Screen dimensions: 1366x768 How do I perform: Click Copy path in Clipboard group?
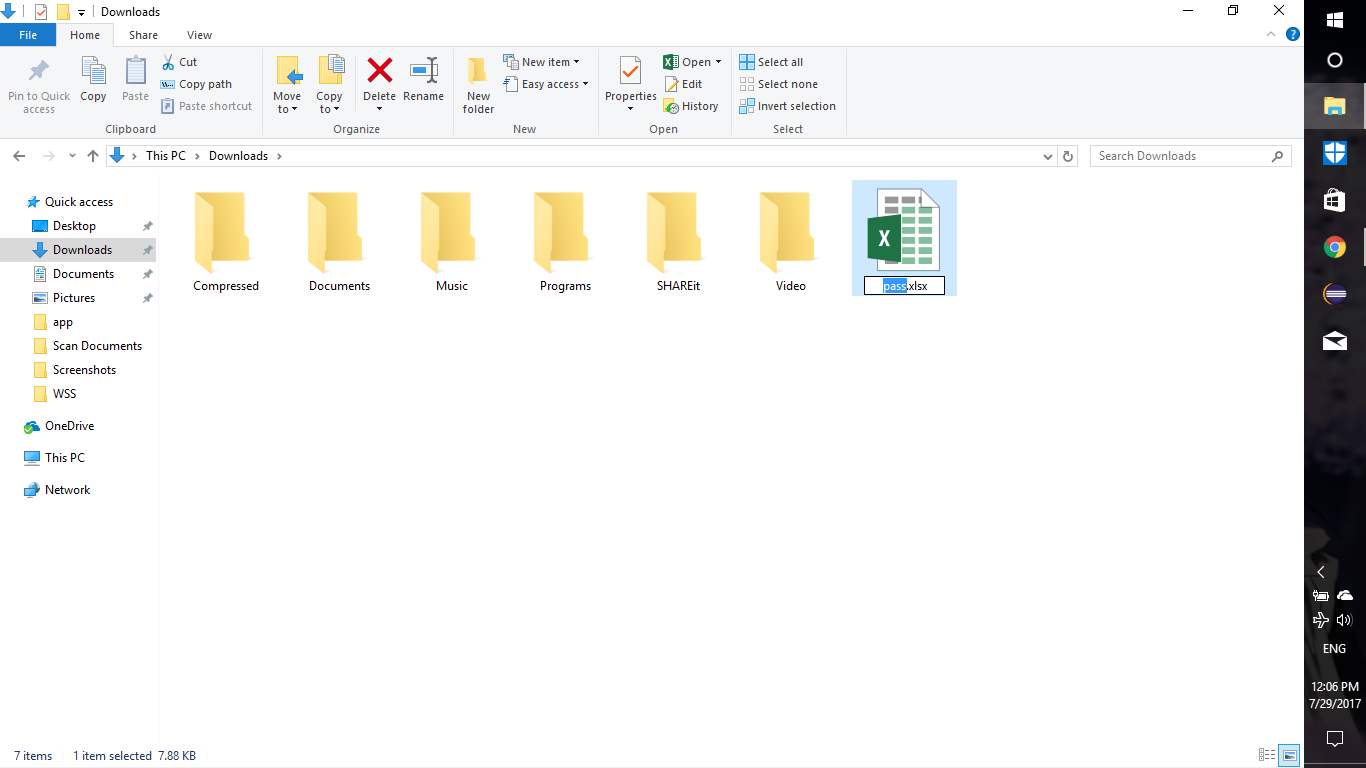196,84
